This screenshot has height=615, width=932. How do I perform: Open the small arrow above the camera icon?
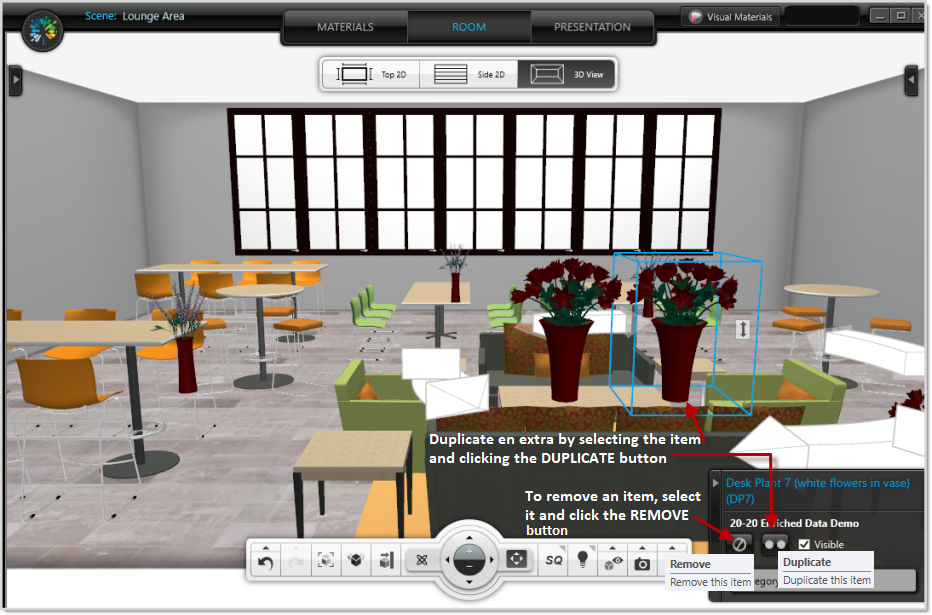point(642,548)
